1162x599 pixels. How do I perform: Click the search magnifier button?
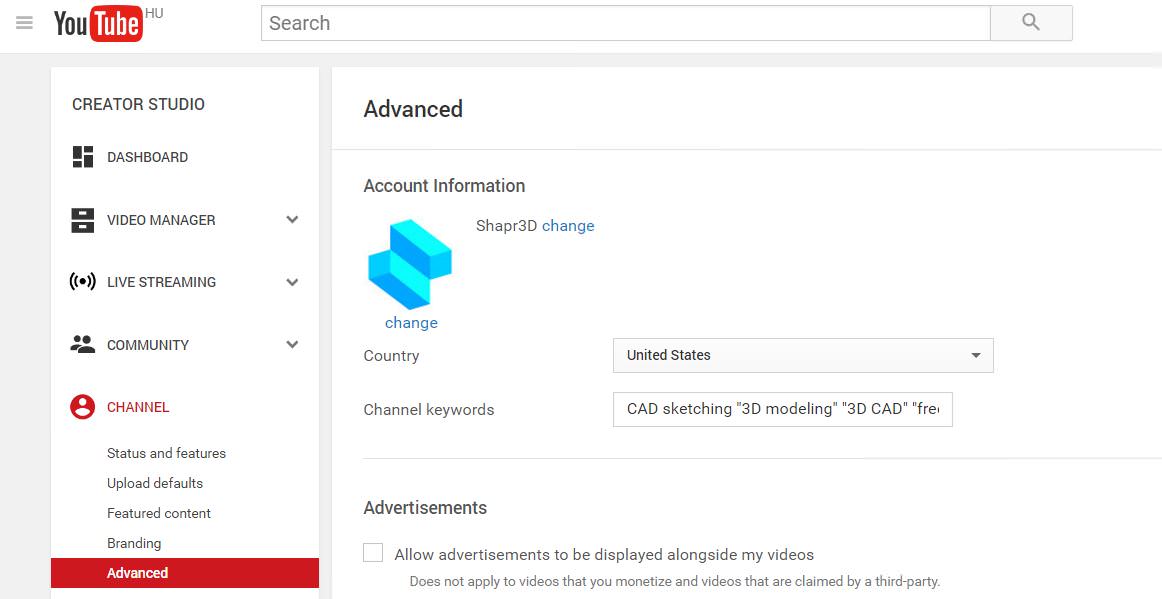coord(1031,23)
